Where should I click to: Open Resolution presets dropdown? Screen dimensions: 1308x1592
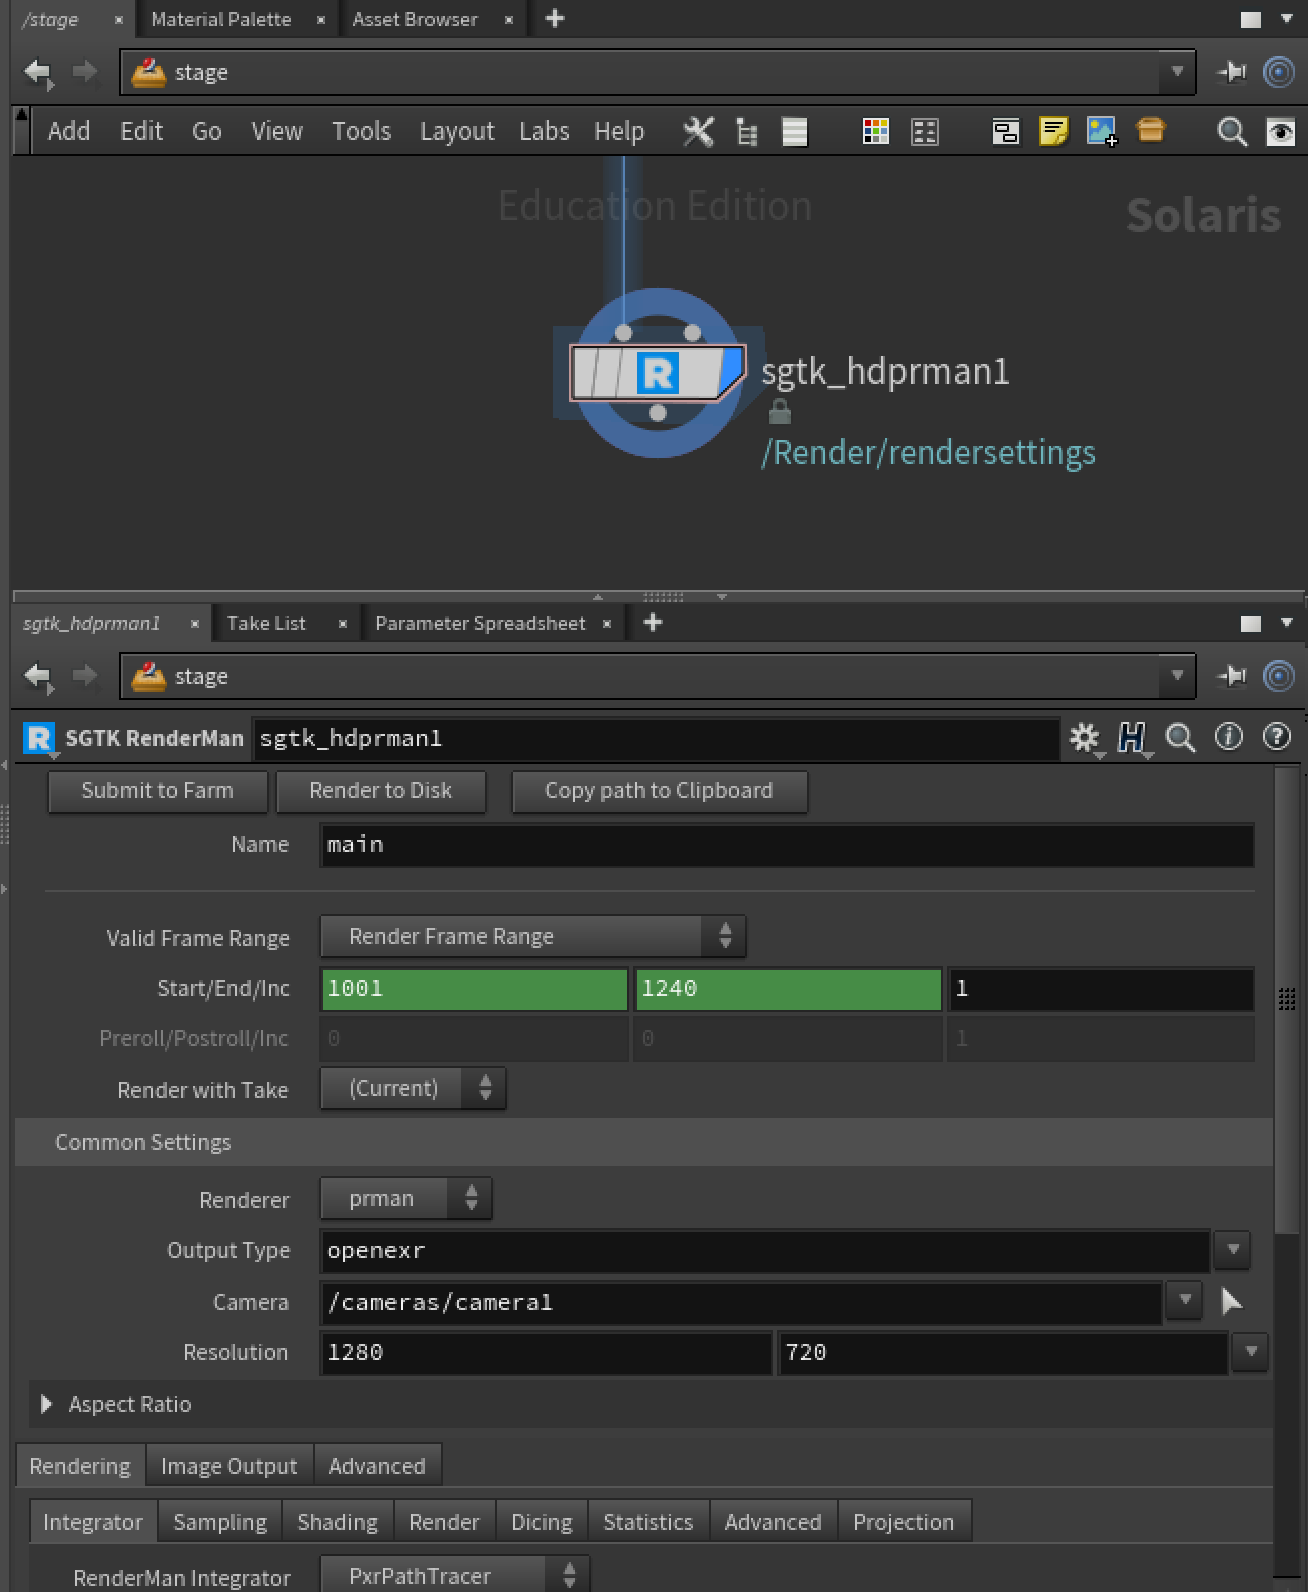1251,1352
